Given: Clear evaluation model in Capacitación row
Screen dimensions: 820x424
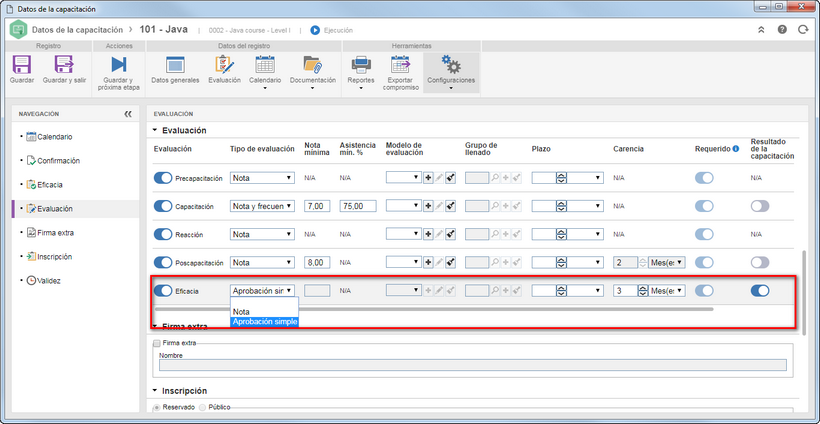Looking at the screenshot, I should (x=451, y=206).
